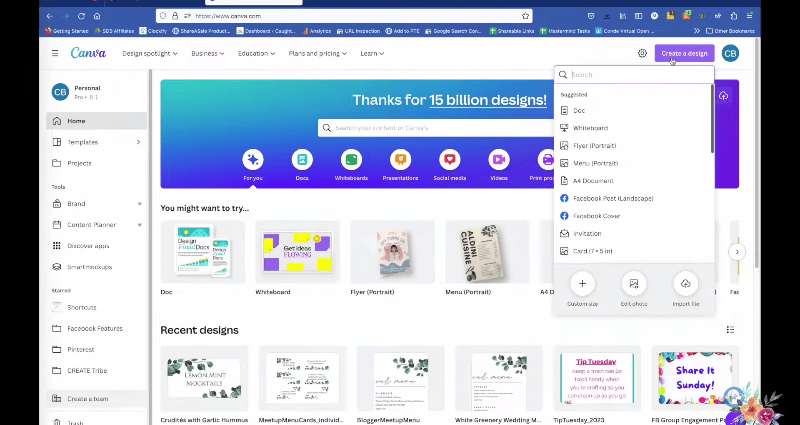Open the CB account avatar top right
This screenshot has width=800, height=425.
tap(730, 53)
